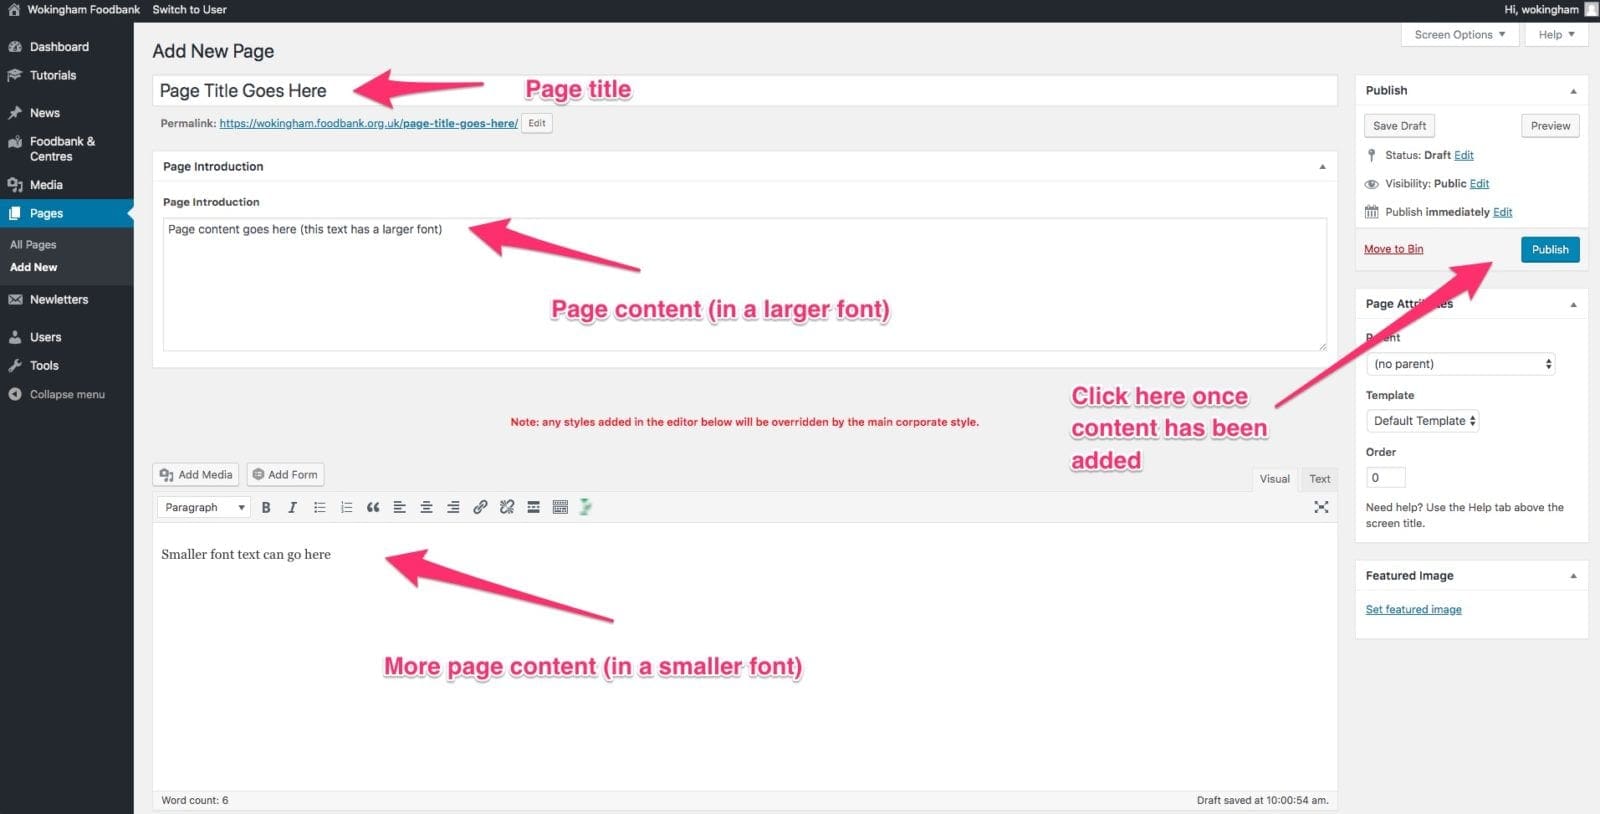Collapse the Featured Image panel

(x=1573, y=576)
